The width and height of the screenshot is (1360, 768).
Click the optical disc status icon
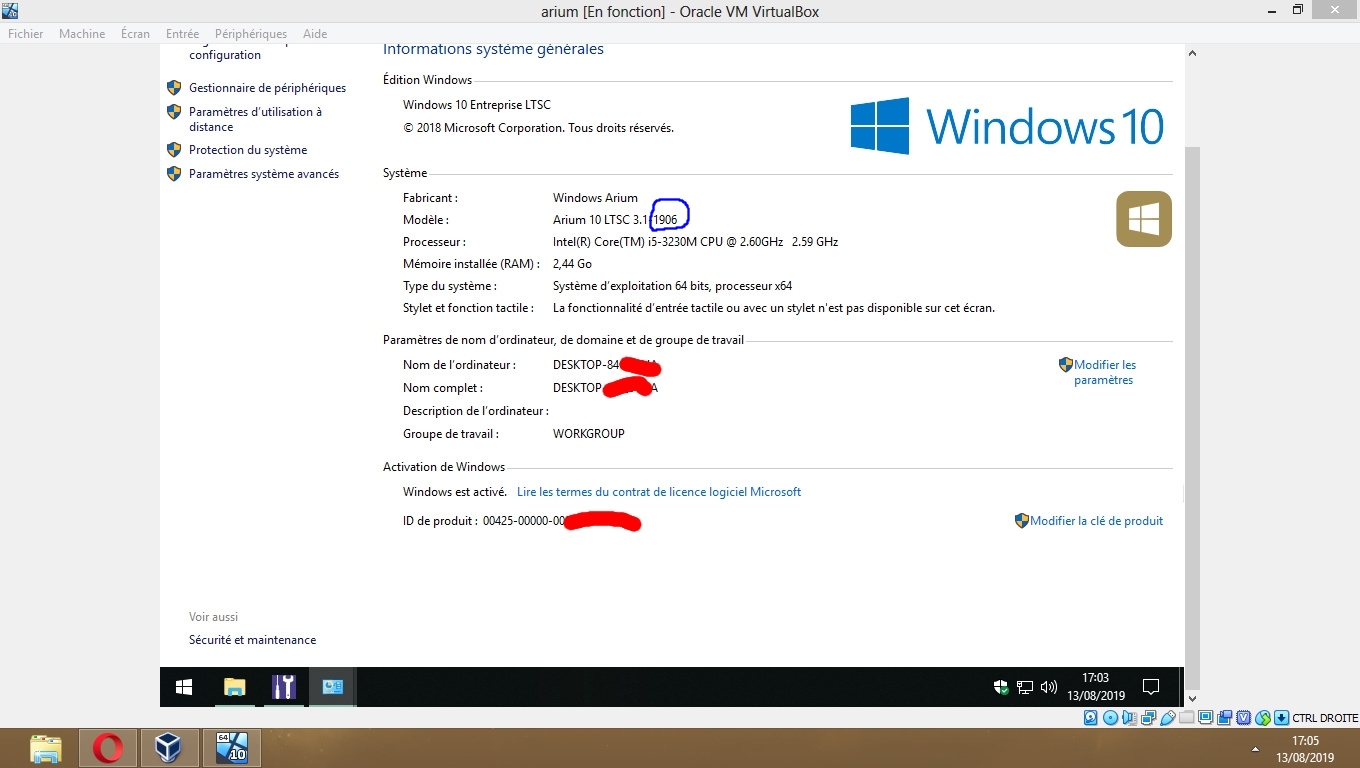(x=1110, y=718)
